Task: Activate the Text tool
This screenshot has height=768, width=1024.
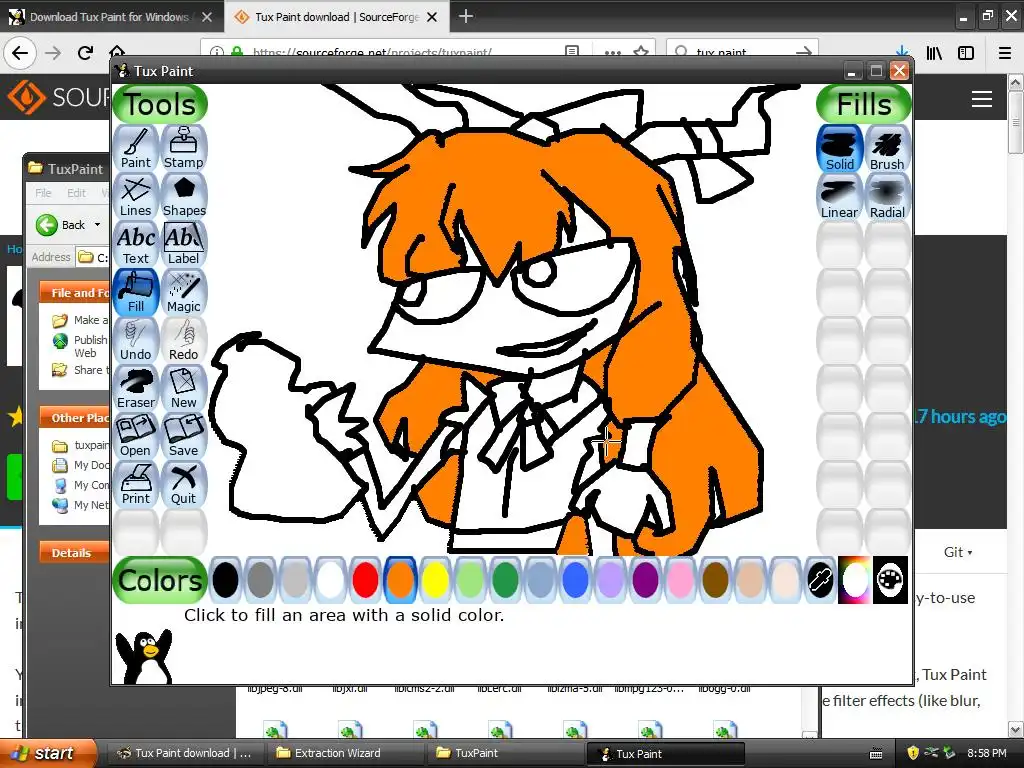Action: click(136, 244)
